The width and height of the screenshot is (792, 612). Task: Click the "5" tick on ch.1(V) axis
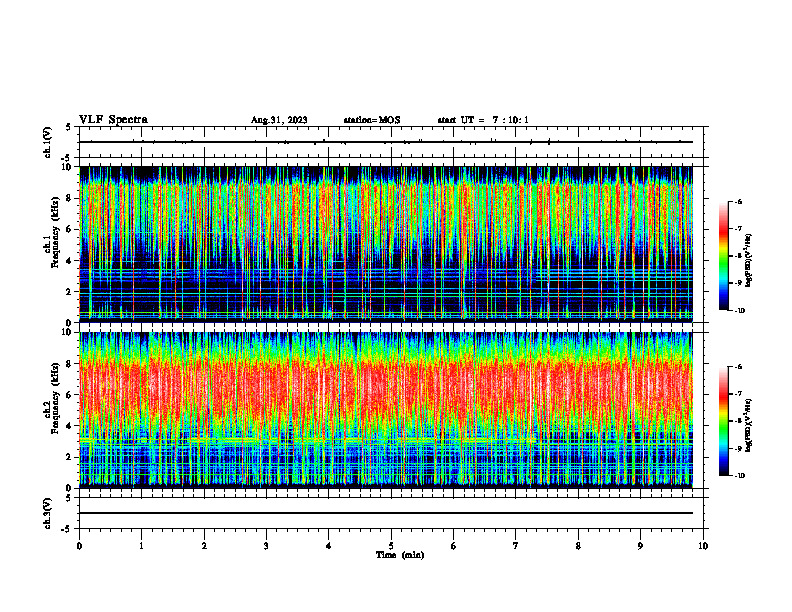(x=69, y=128)
